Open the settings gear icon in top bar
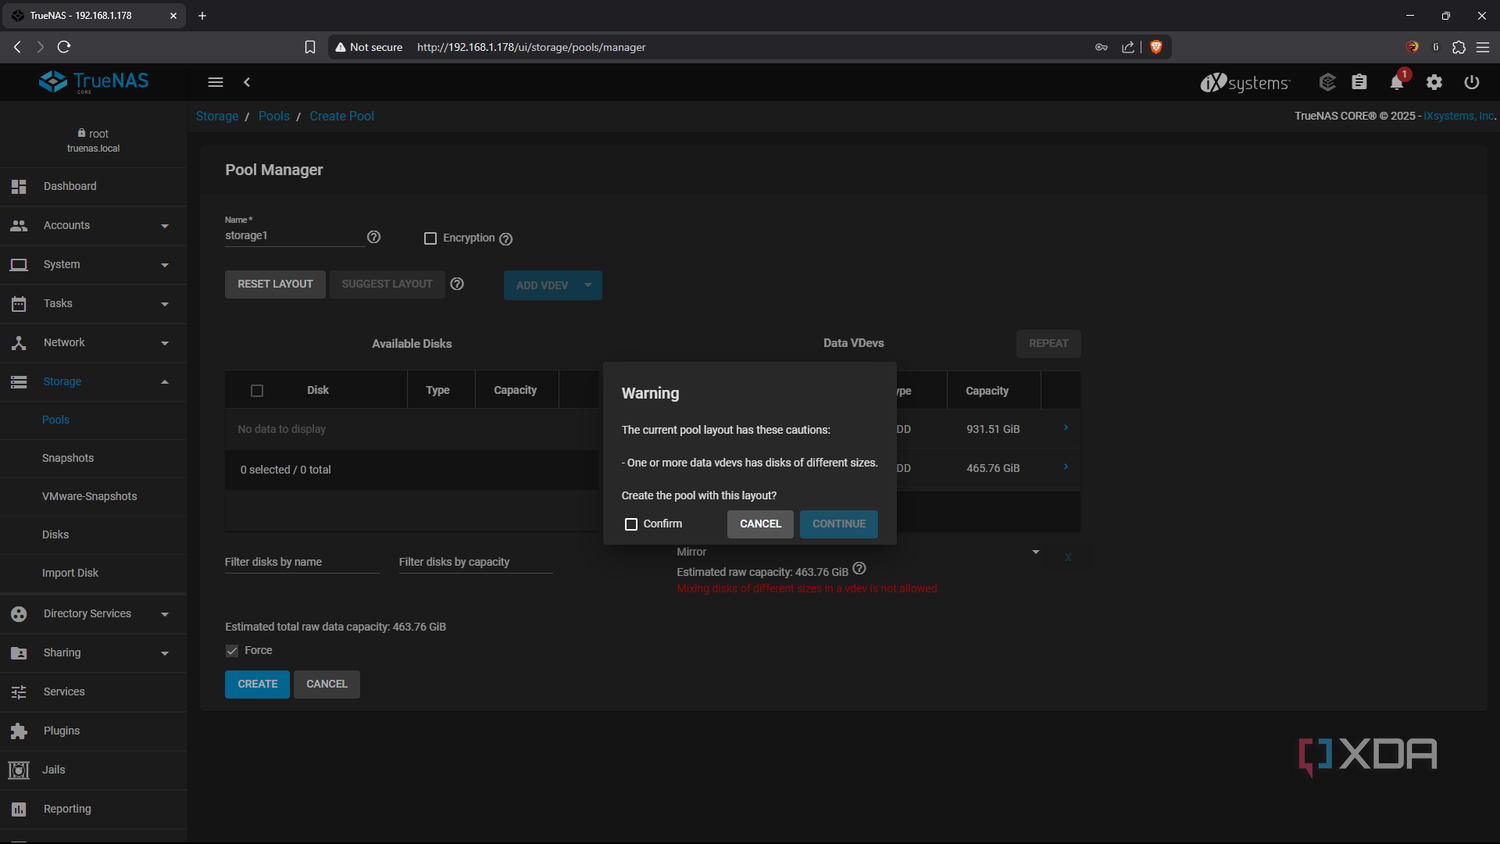 (1434, 82)
